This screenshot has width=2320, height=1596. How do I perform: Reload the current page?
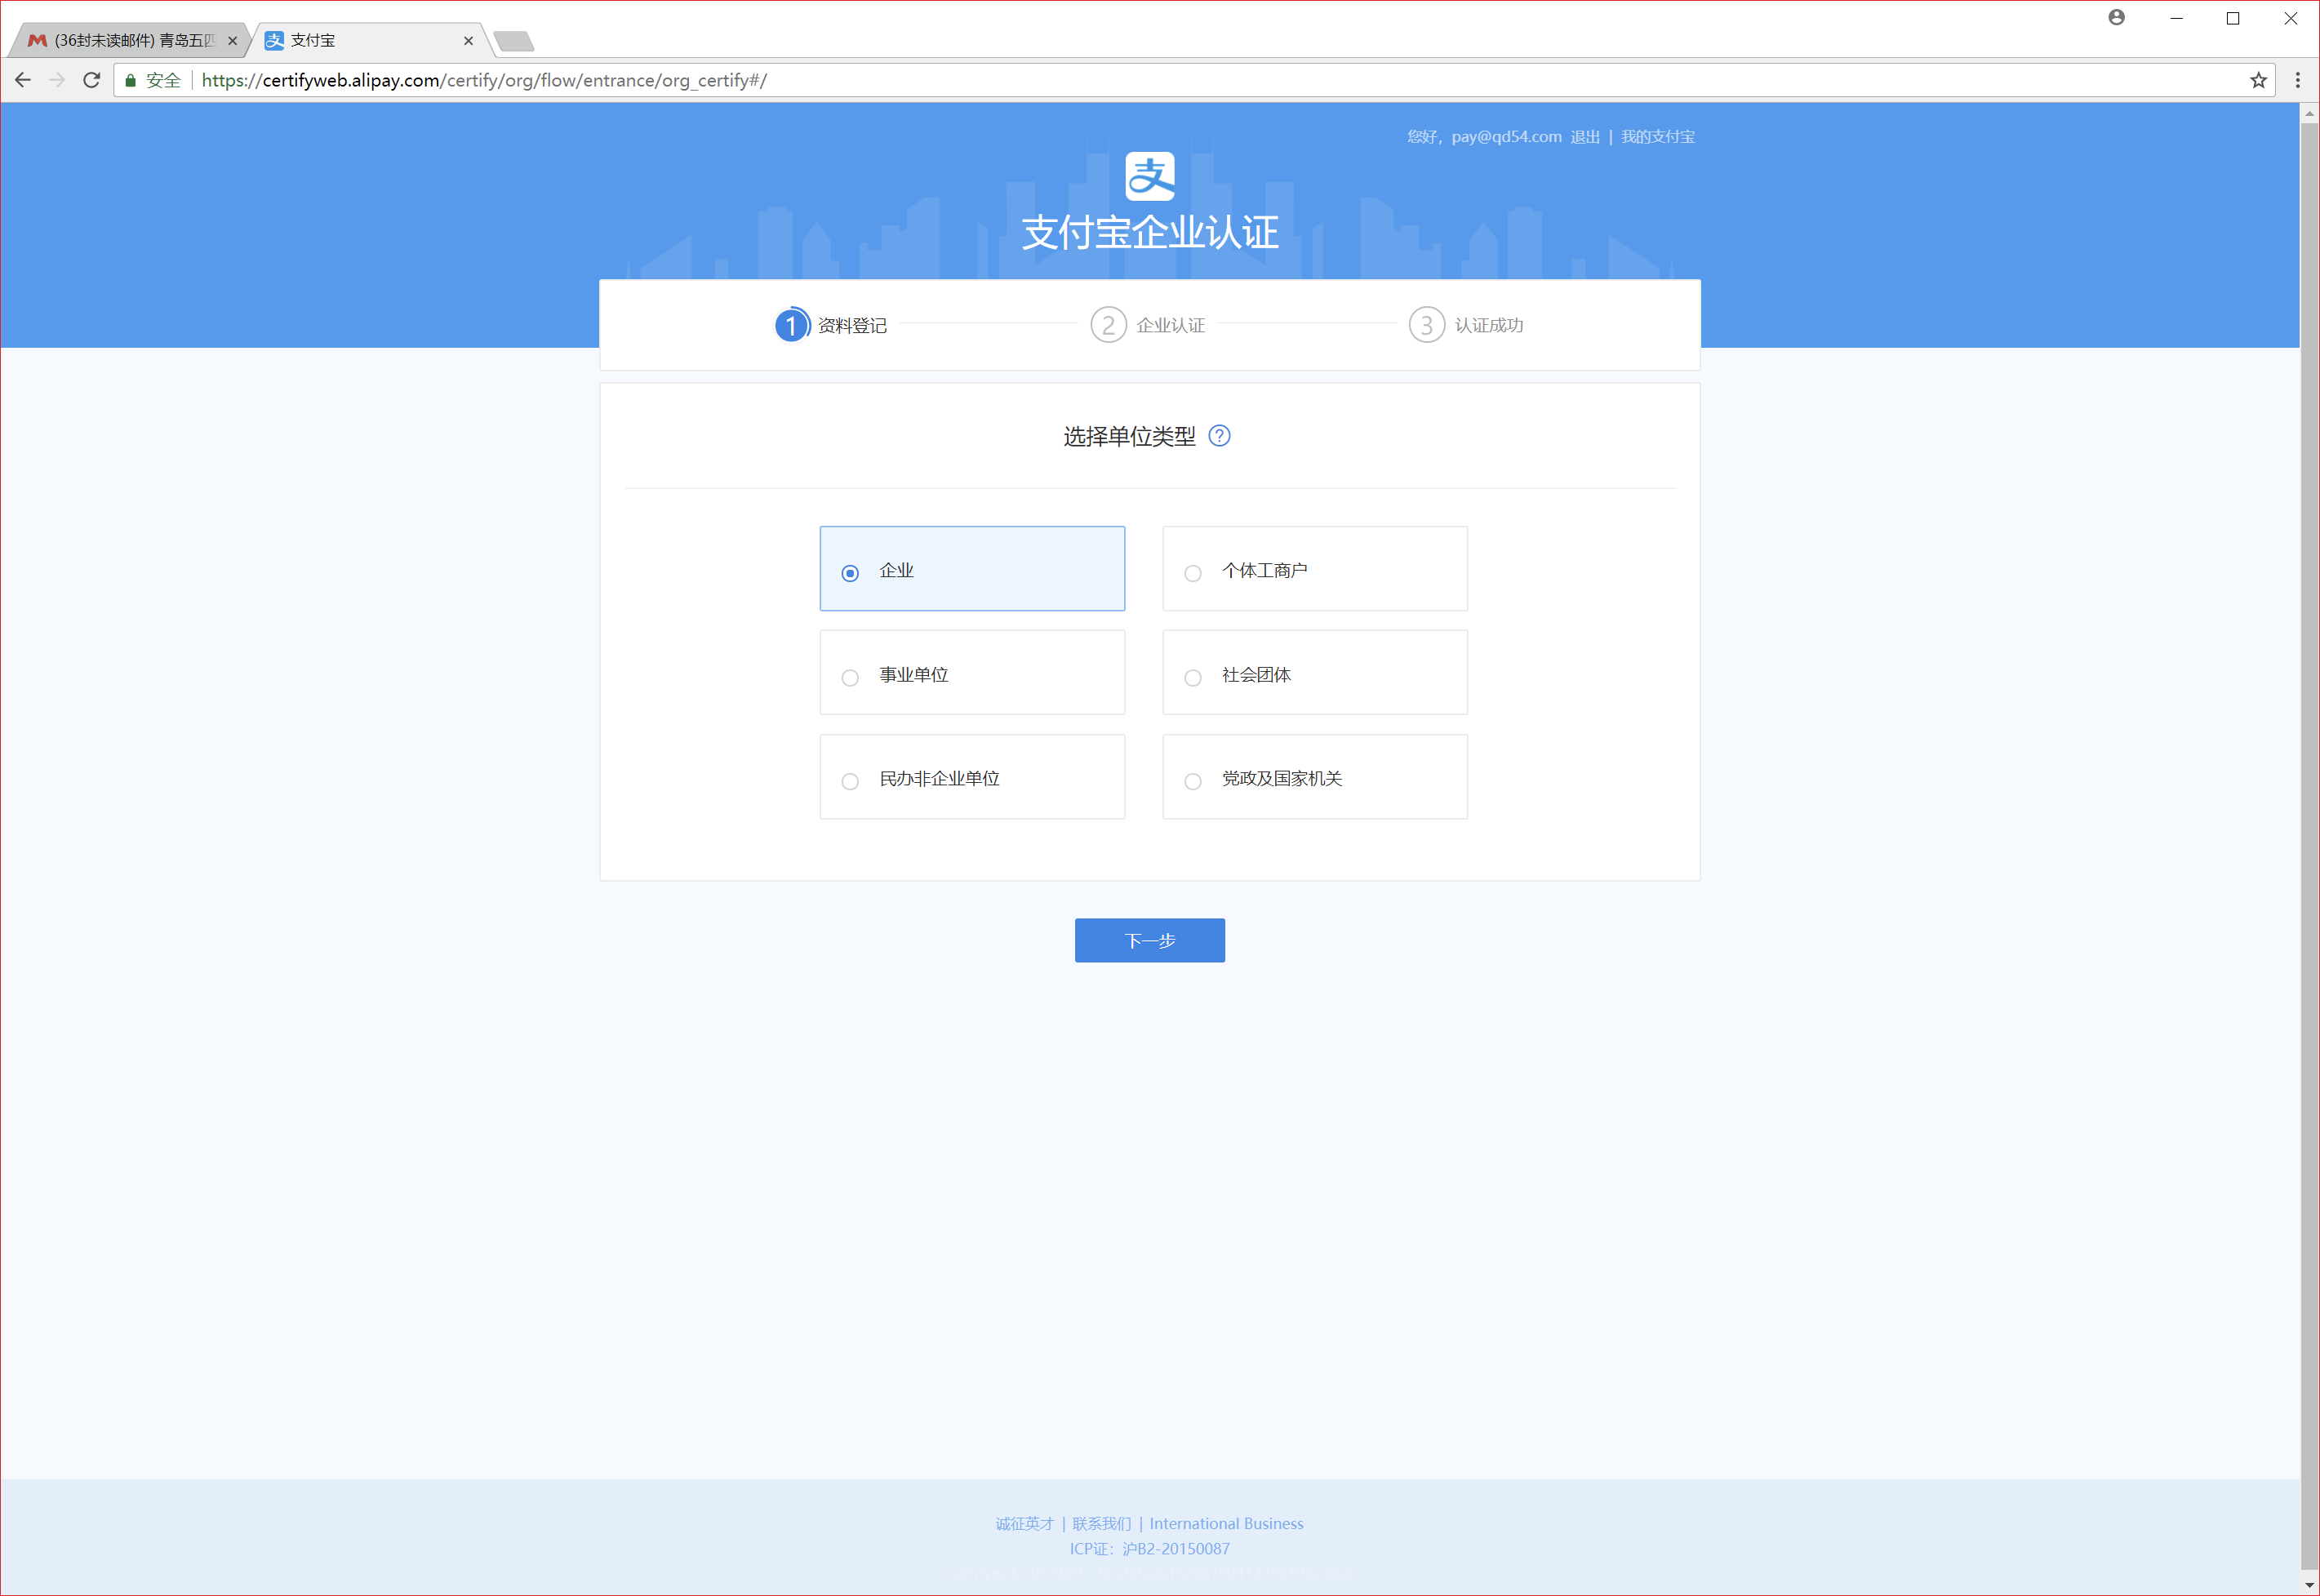(91, 80)
